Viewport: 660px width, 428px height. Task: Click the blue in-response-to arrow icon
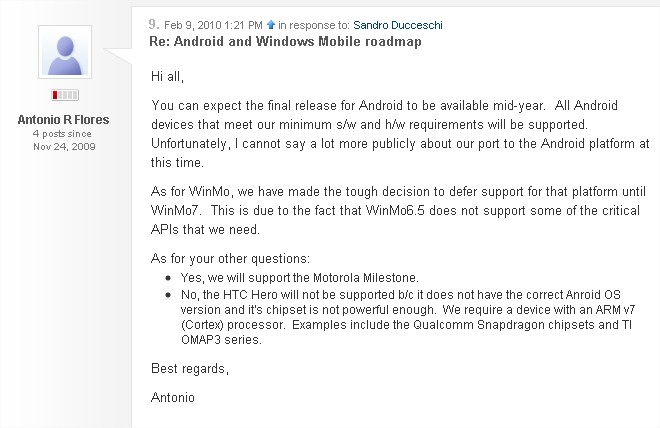click(x=271, y=22)
